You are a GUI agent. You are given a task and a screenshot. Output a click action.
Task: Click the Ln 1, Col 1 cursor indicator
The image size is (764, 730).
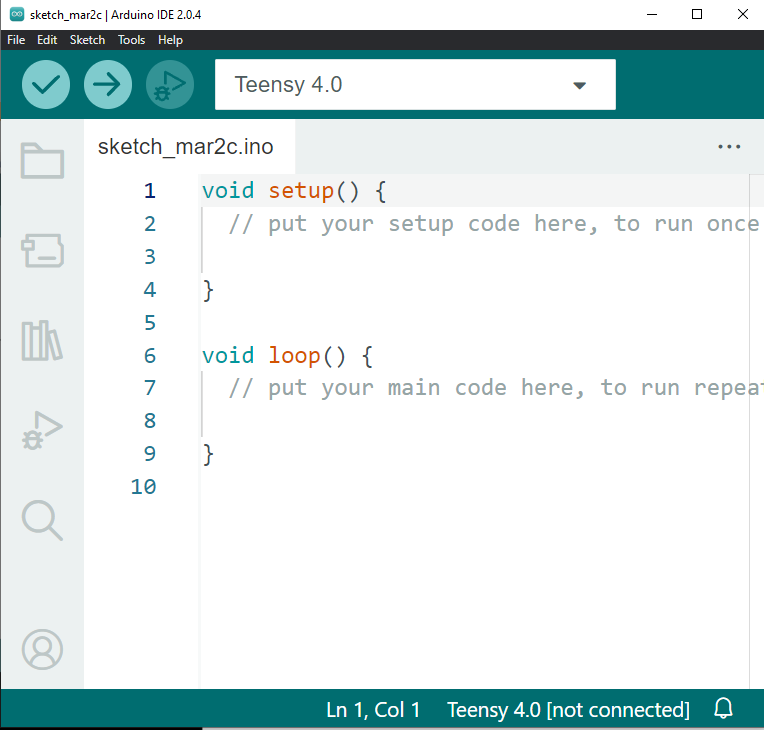[x=373, y=710]
